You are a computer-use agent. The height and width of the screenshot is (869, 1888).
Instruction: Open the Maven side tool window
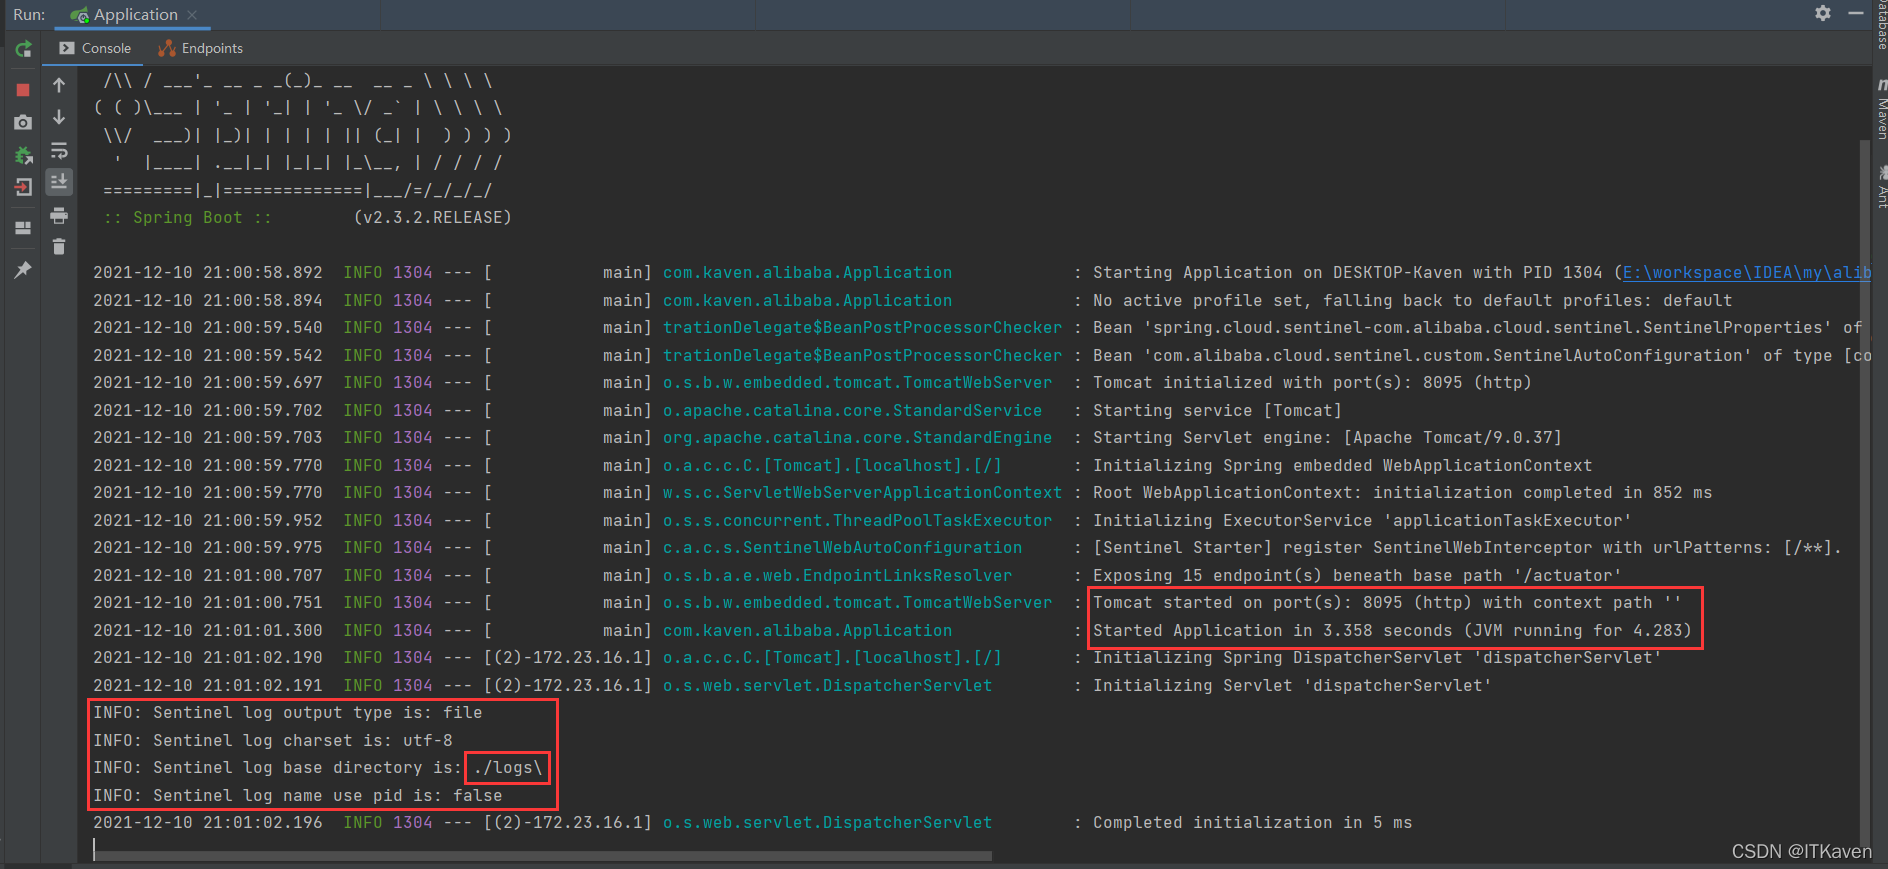(1881, 110)
